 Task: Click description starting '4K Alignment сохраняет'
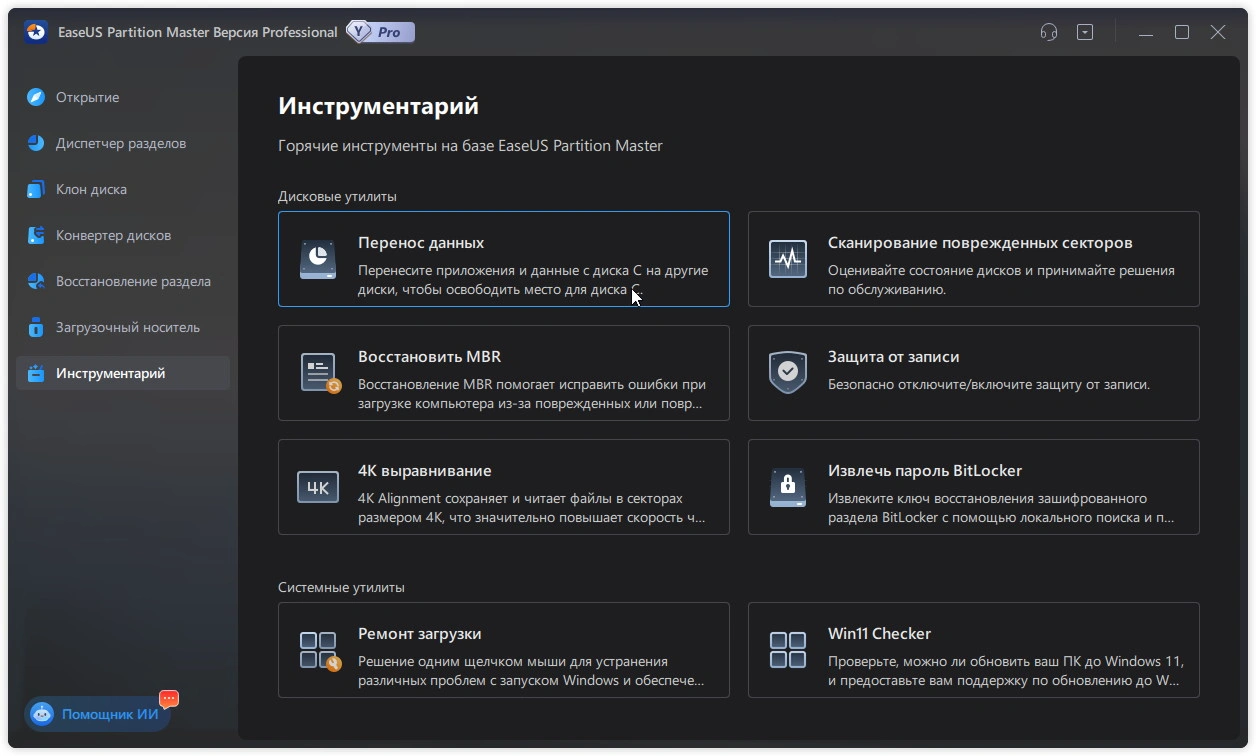point(533,508)
